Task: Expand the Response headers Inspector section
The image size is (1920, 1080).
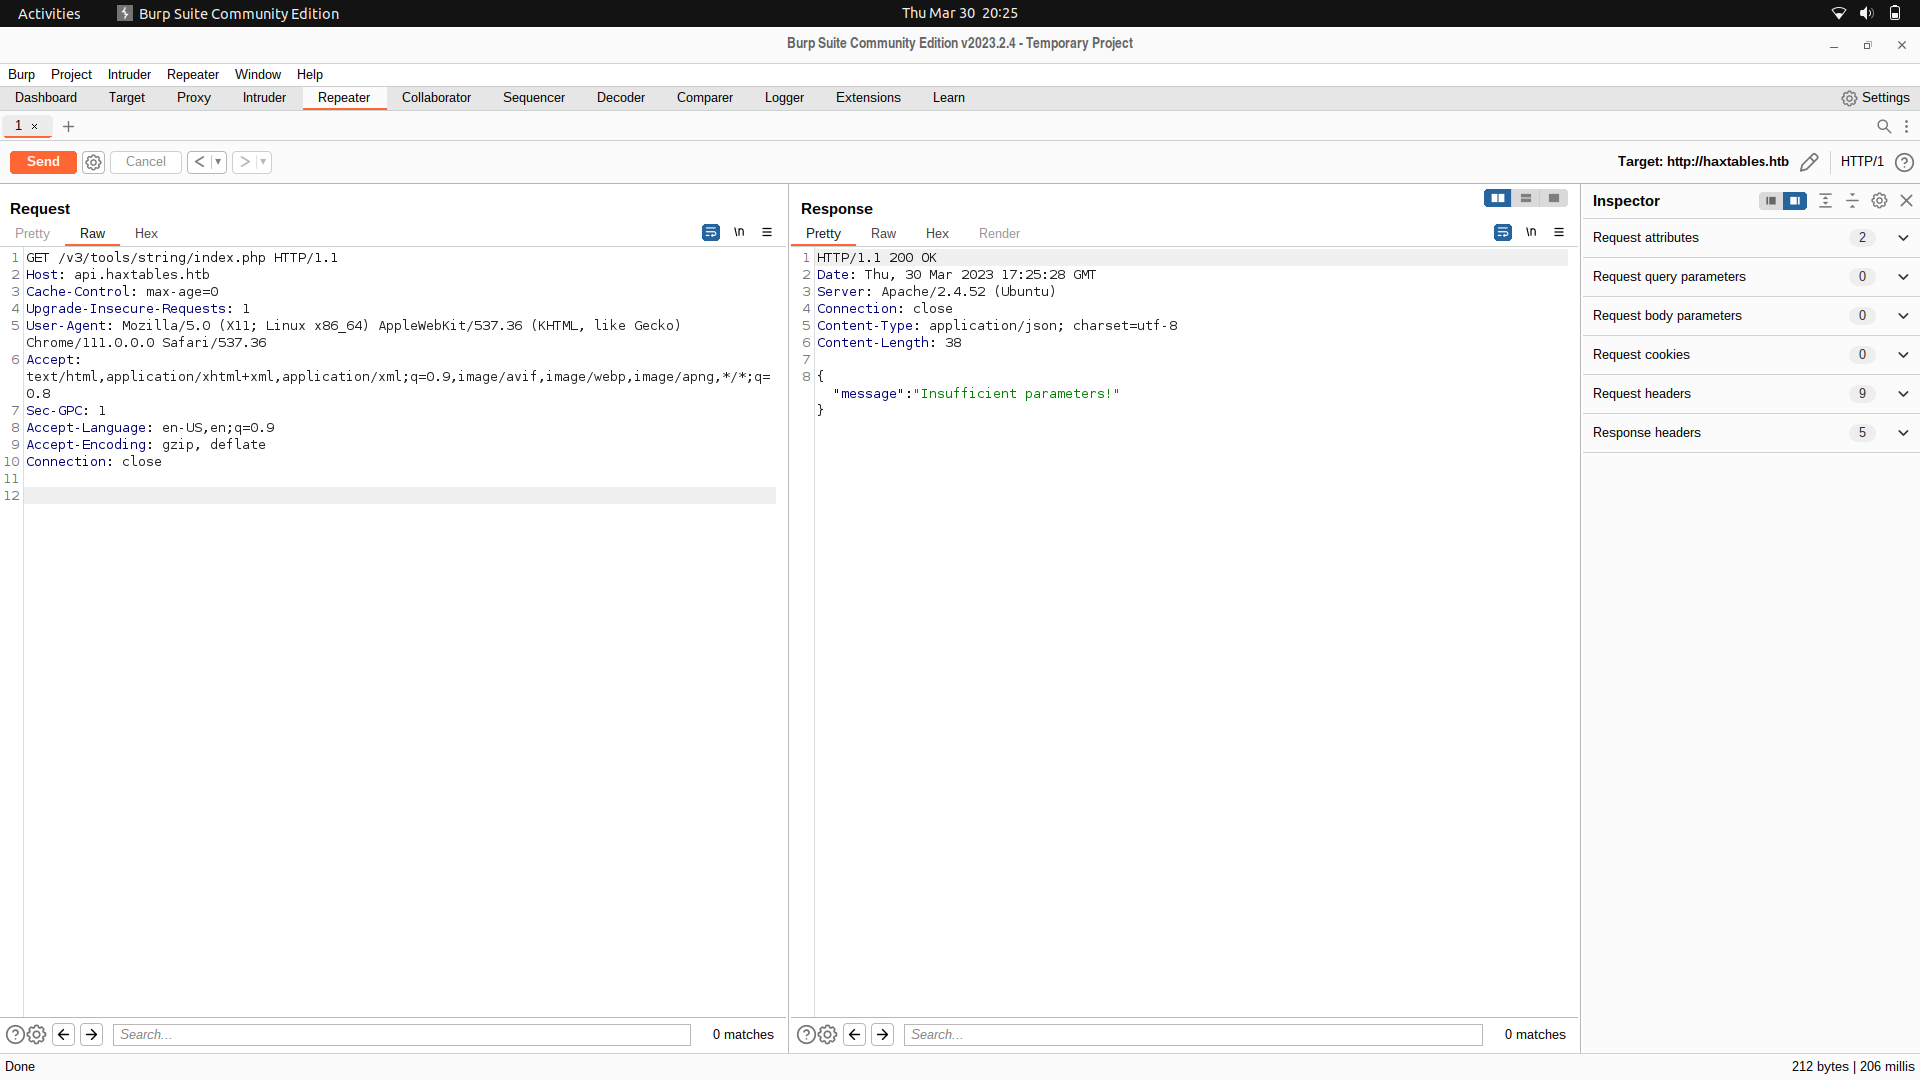Action: pyautogui.click(x=1903, y=432)
